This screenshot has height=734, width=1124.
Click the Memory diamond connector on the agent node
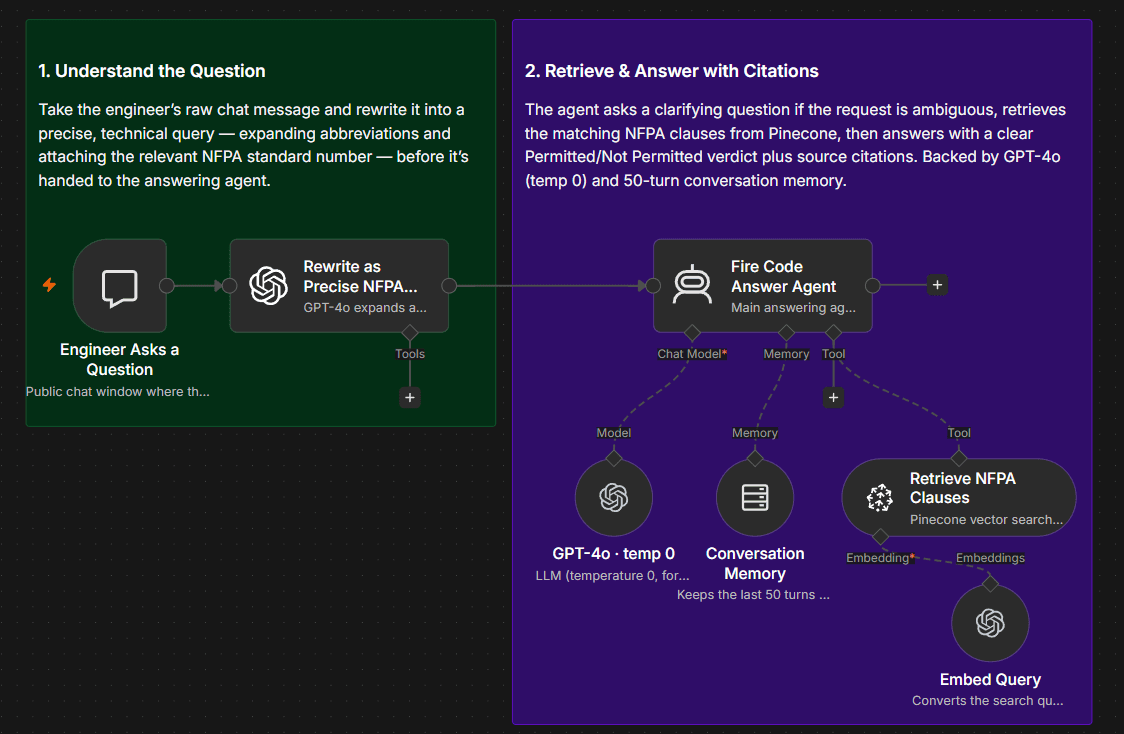[786, 332]
